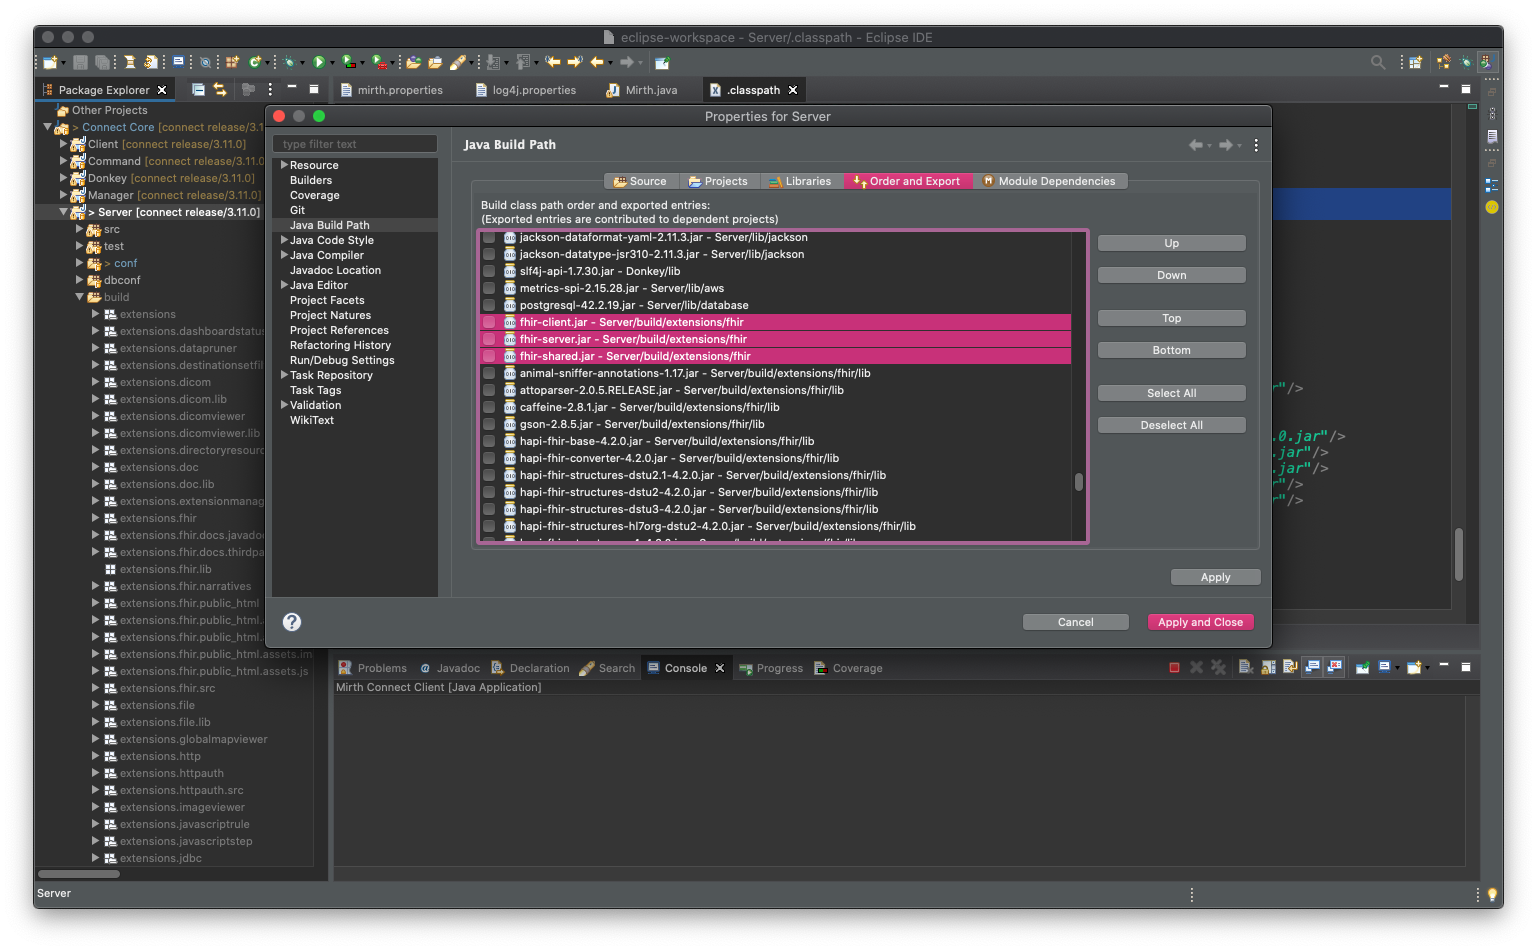
Task: Click the Open Type toolbar icon
Action: (413, 62)
